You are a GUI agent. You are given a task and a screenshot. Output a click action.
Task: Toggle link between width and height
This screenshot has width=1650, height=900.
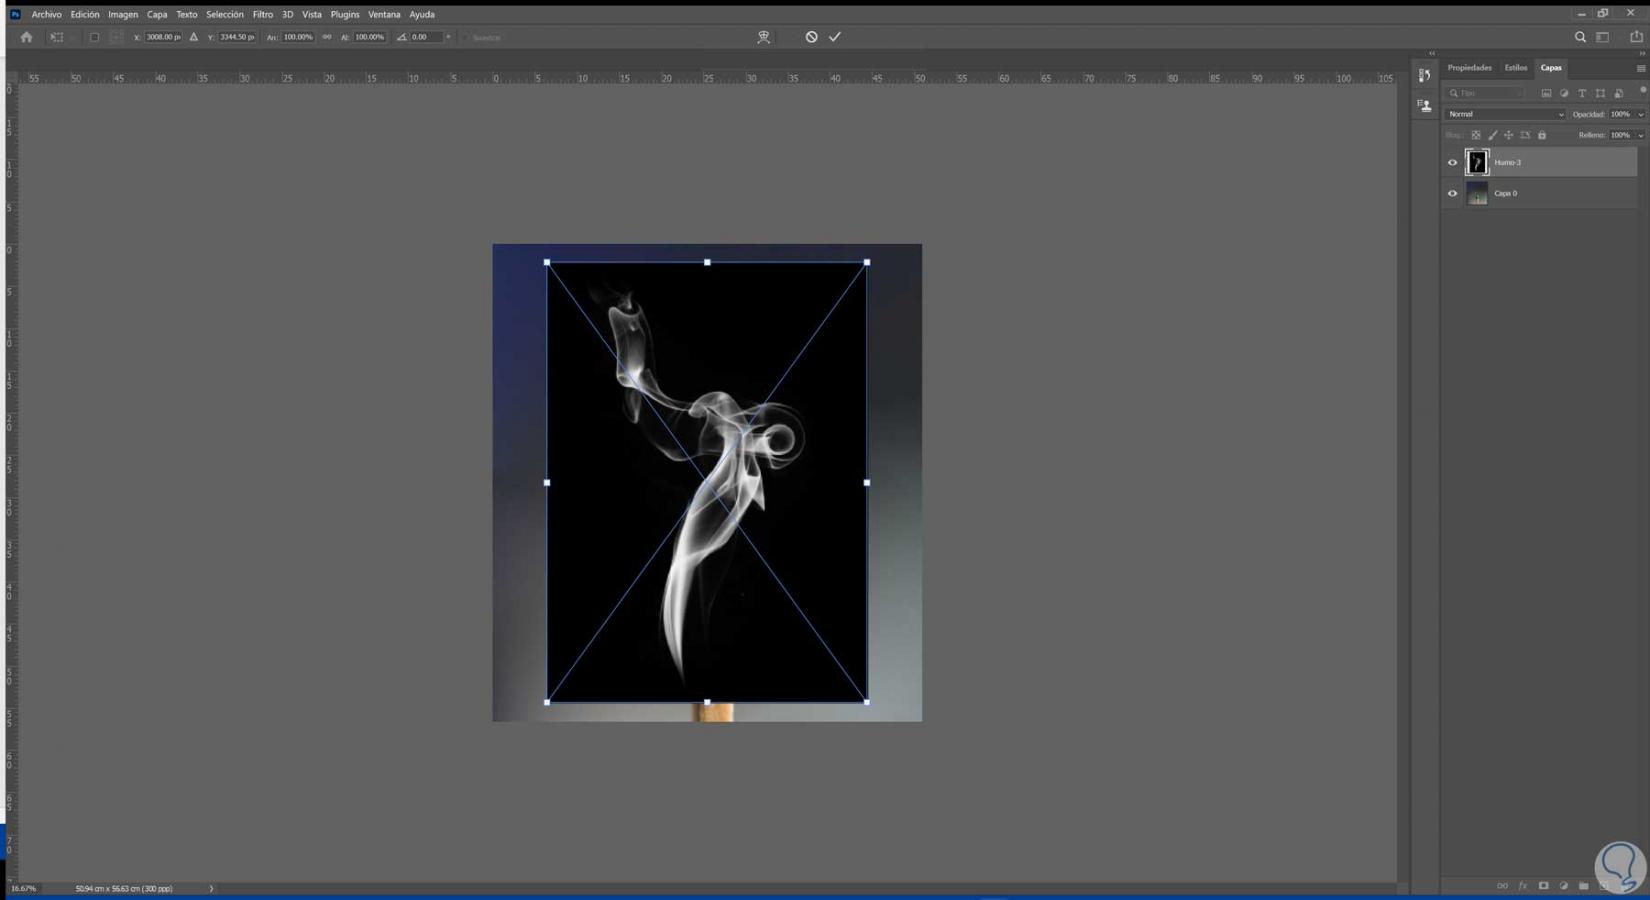pyautogui.click(x=327, y=37)
